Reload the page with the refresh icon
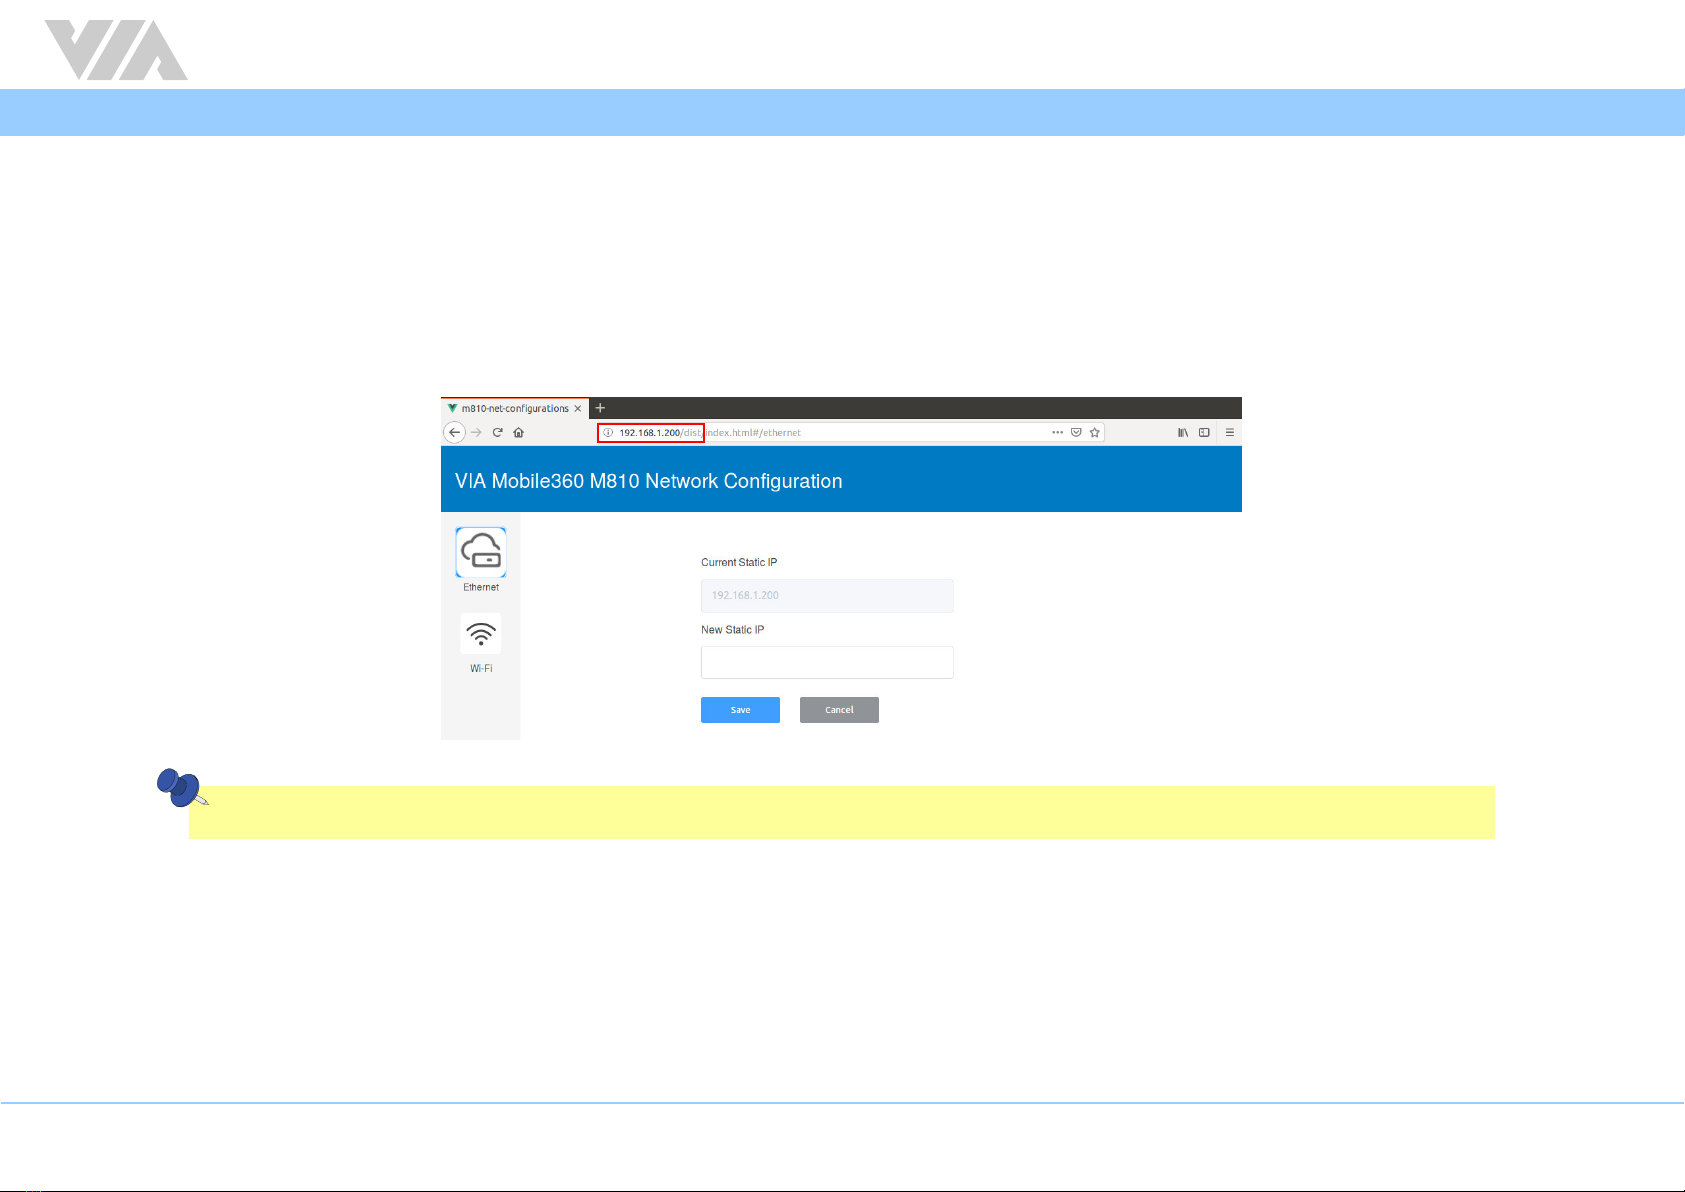Screen dimensions: 1685x1192 tap(497, 433)
